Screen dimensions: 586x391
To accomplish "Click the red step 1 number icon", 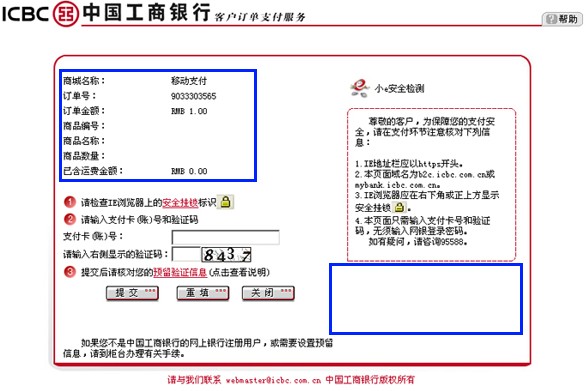I will click(x=70, y=202).
